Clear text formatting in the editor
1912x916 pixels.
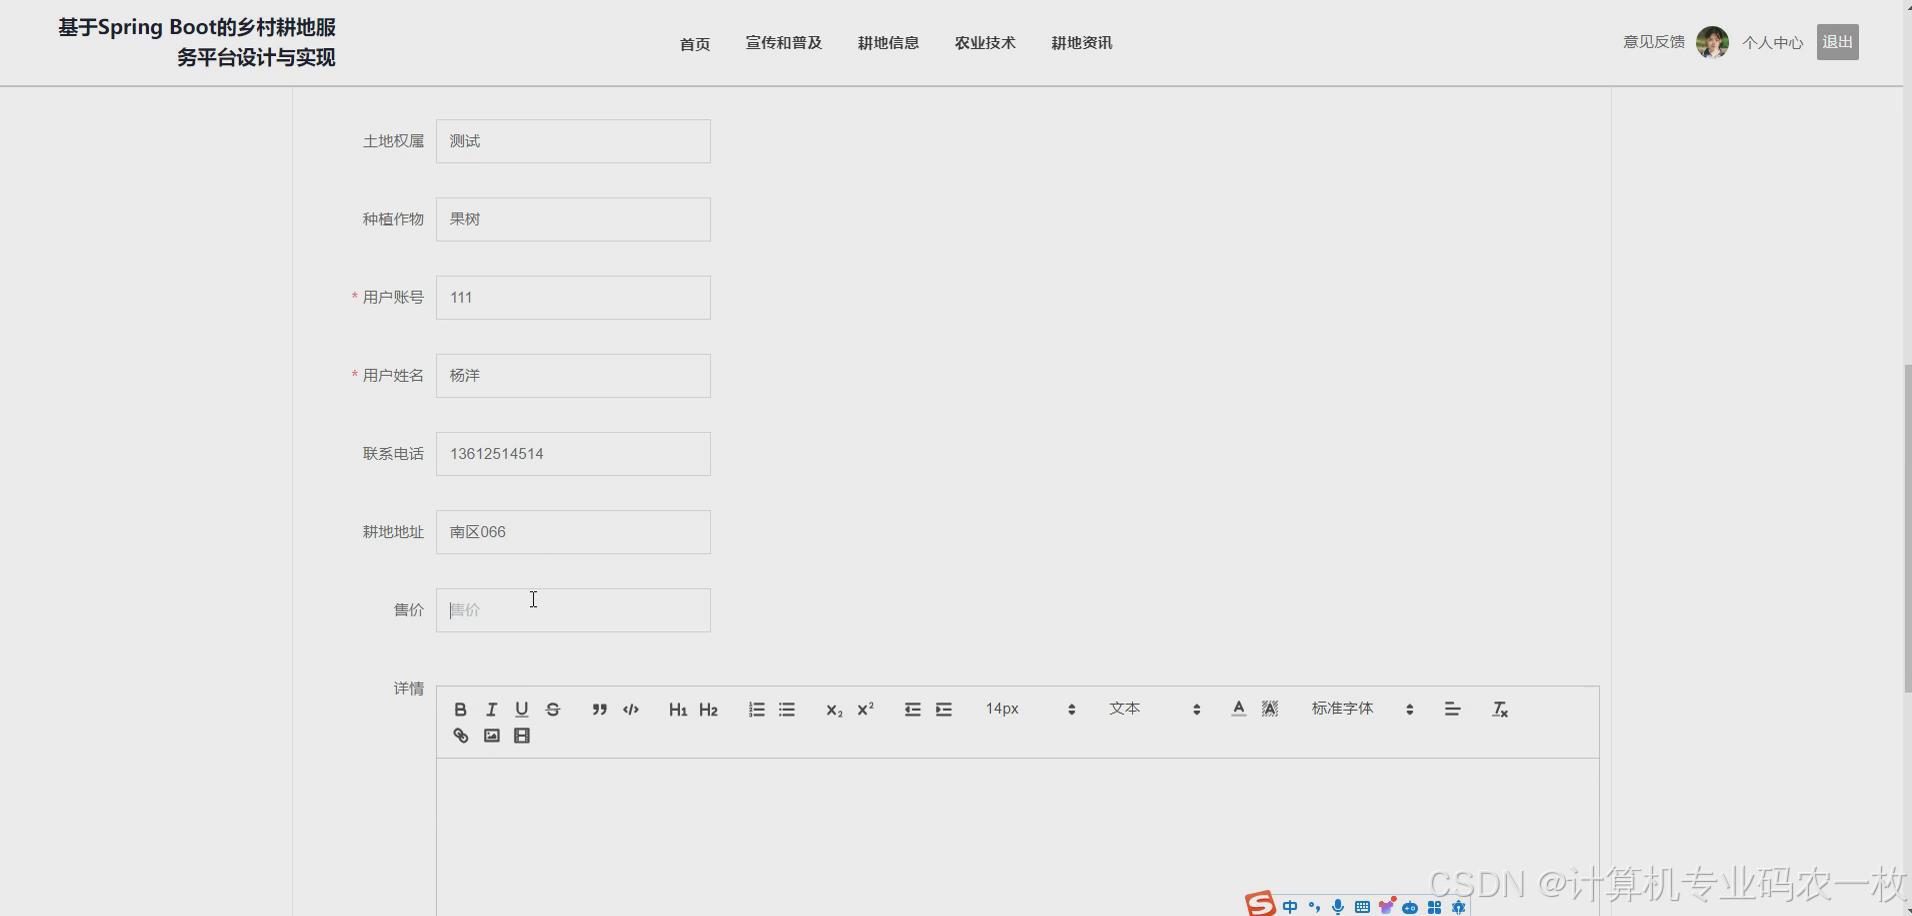point(1500,709)
